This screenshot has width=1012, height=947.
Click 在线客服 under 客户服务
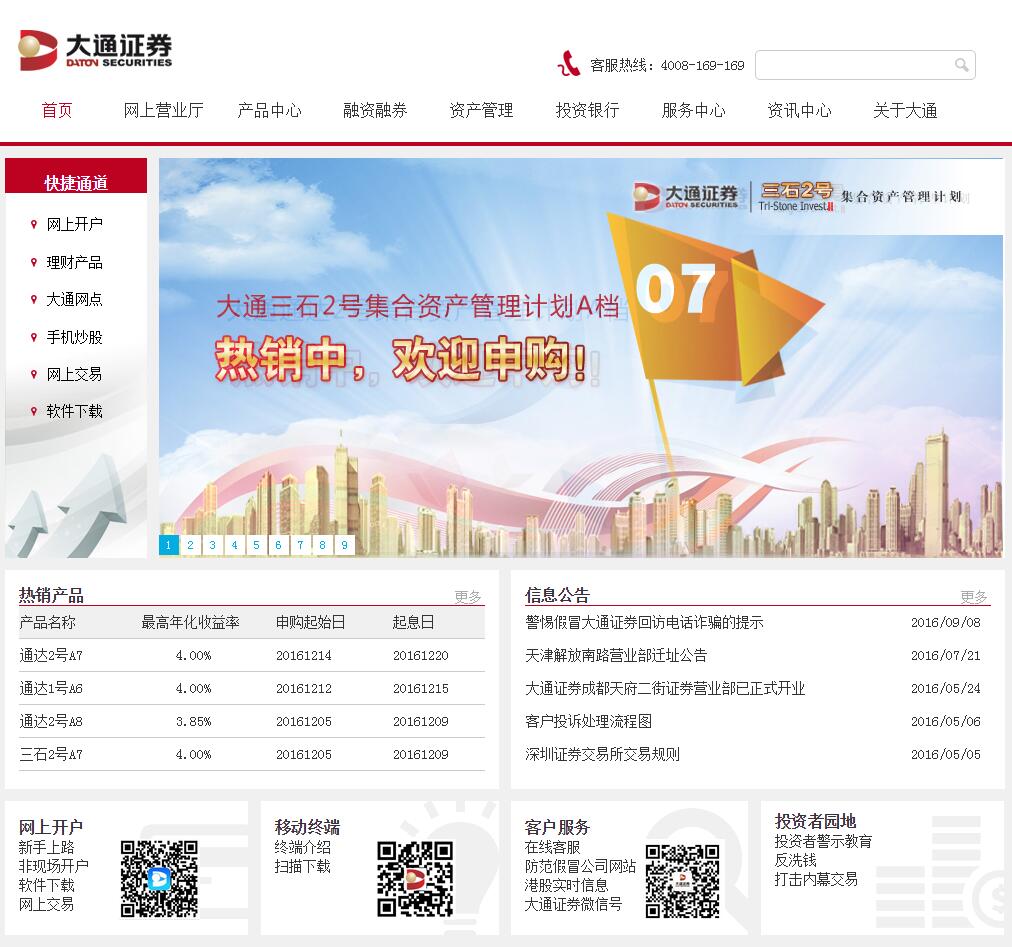click(552, 847)
